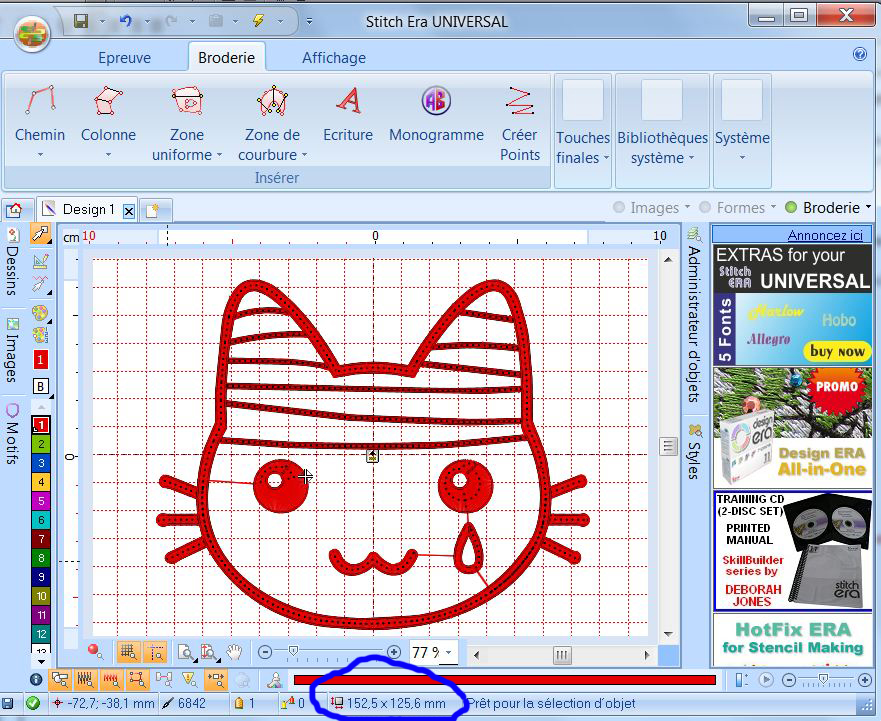This screenshot has height=721, width=881.
Task: Toggle the first highlighted view option button
Action: [x=60, y=680]
